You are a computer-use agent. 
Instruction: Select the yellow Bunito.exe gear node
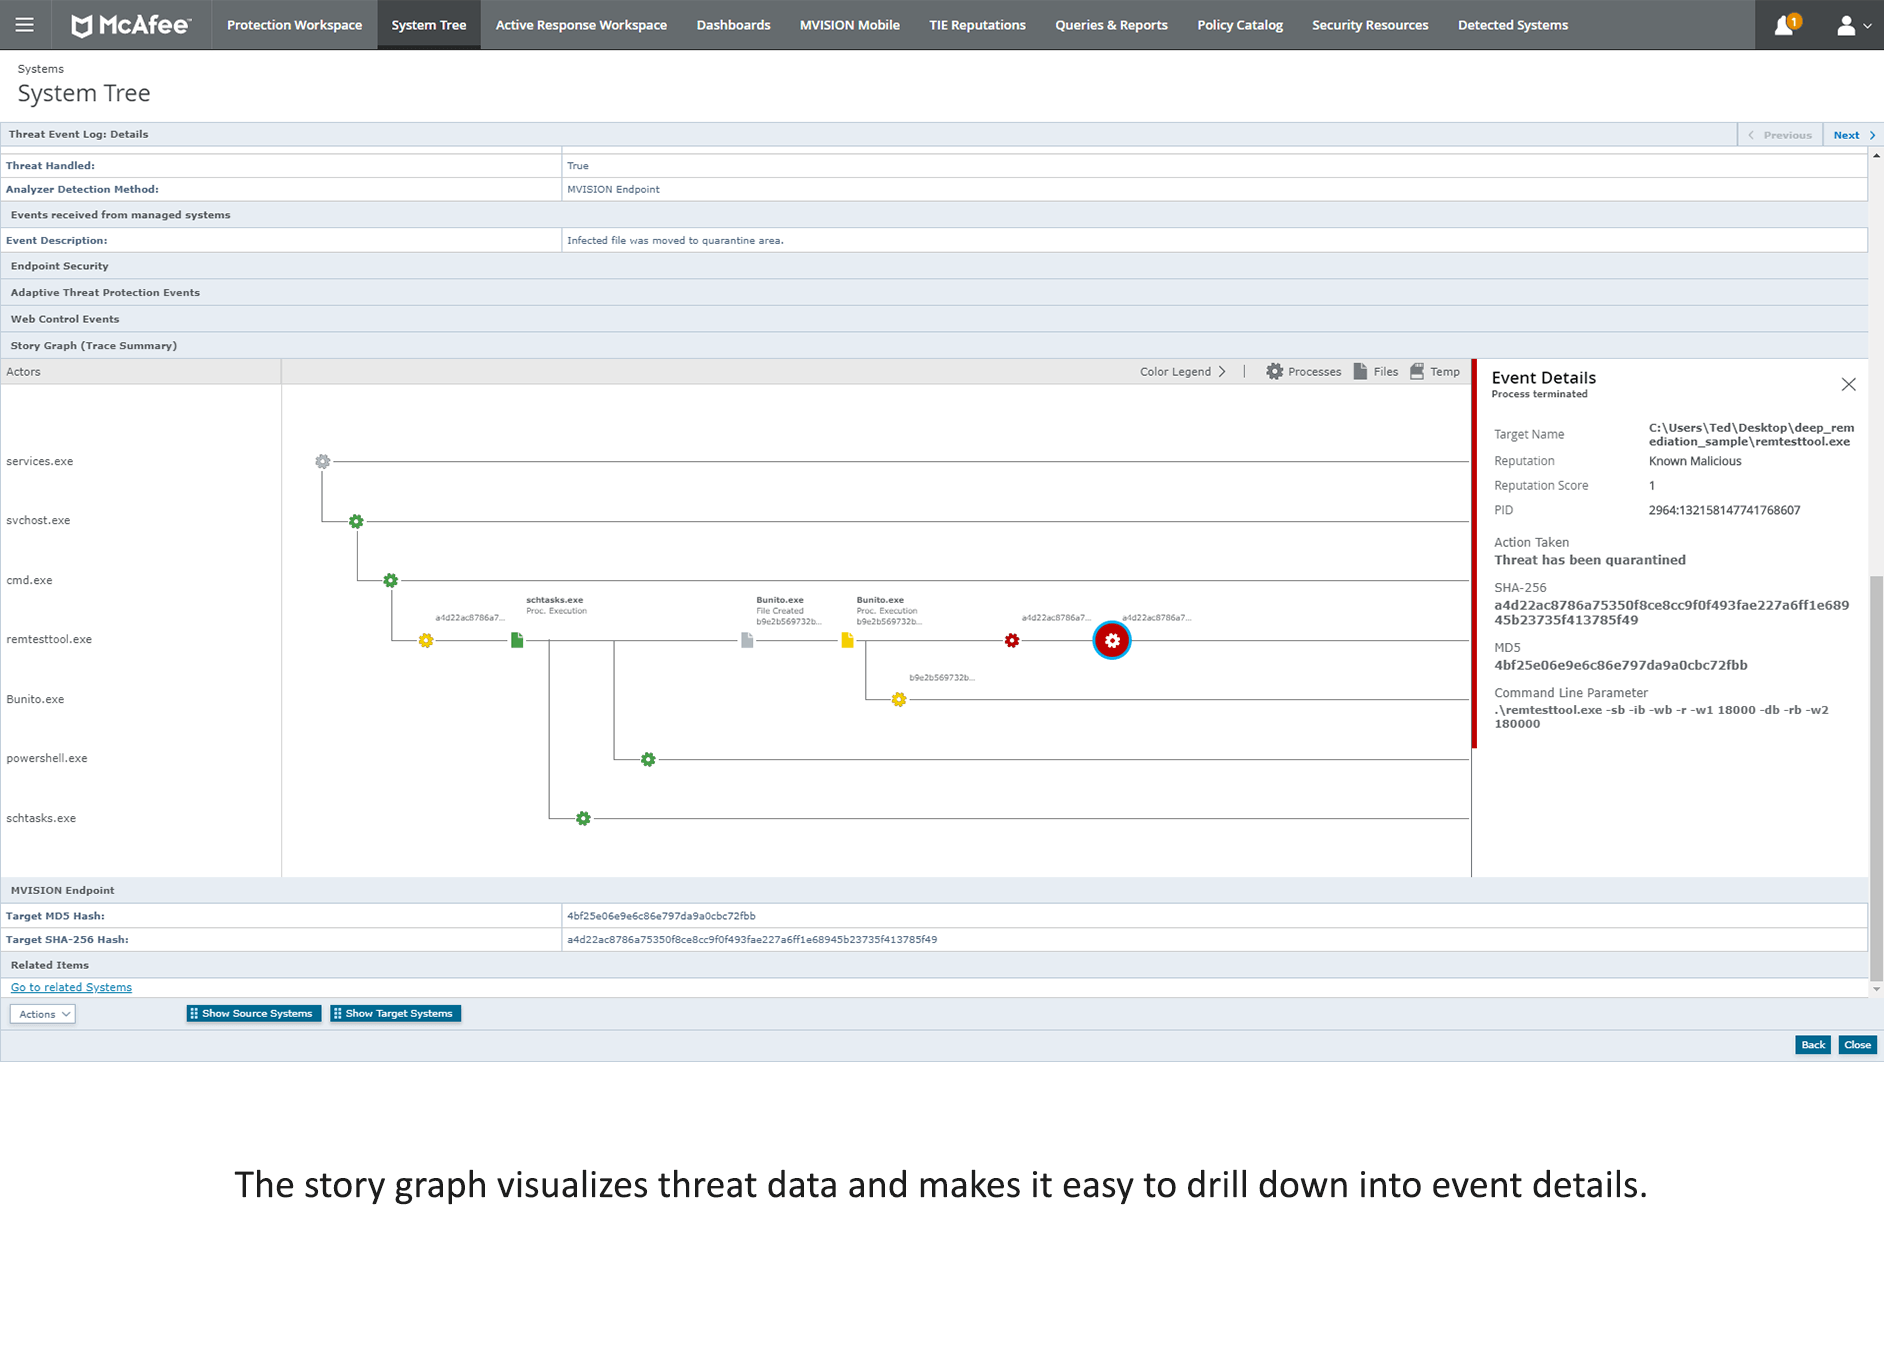(x=899, y=699)
